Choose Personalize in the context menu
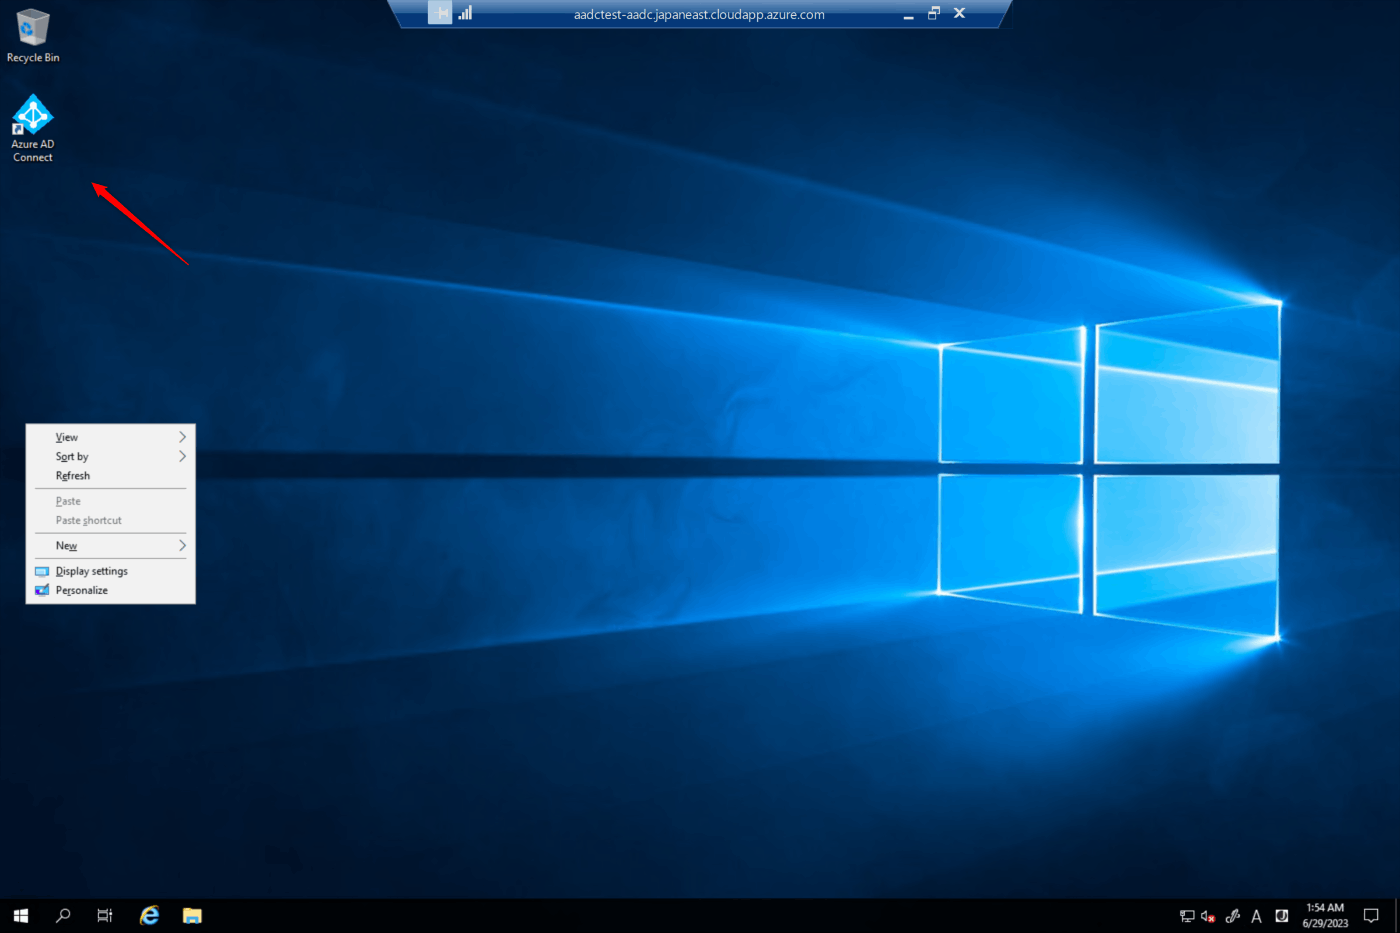The height and width of the screenshot is (933, 1400). click(x=110, y=590)
